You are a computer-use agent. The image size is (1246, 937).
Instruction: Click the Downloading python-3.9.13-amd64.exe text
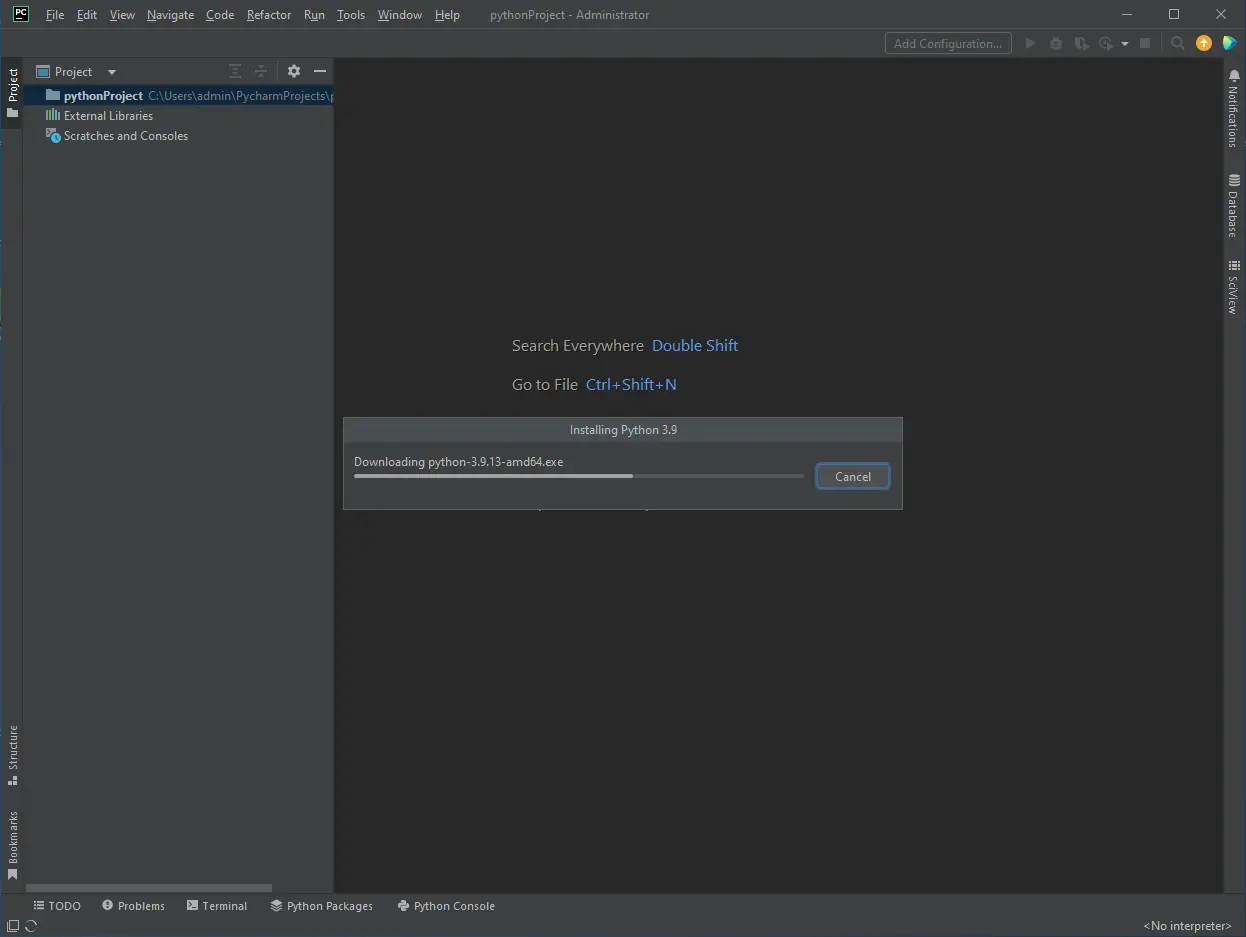pos(458,461)
